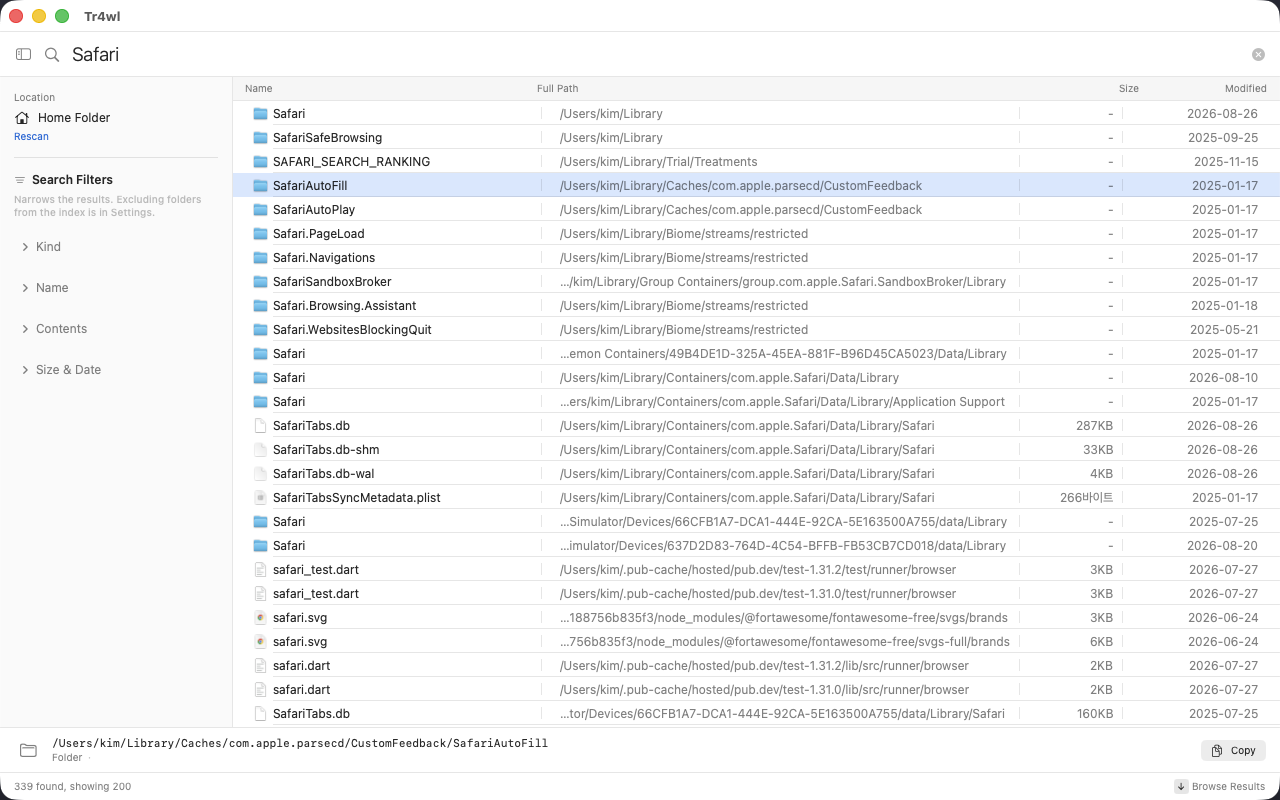The image size is (1280, 800).
Task: Toggle the sidebar panel icon
Action: [23, 54]
